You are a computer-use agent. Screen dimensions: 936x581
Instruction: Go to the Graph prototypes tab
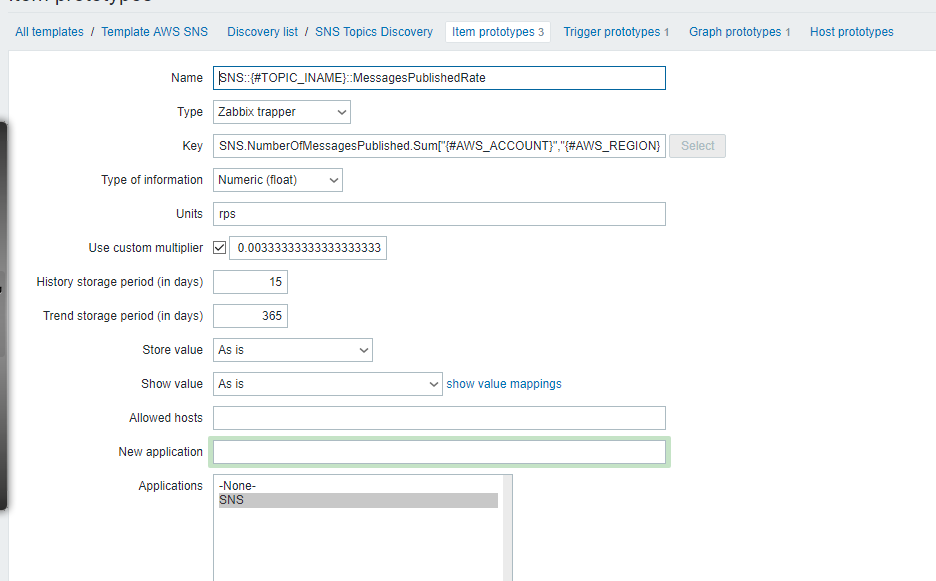point(739,32)
